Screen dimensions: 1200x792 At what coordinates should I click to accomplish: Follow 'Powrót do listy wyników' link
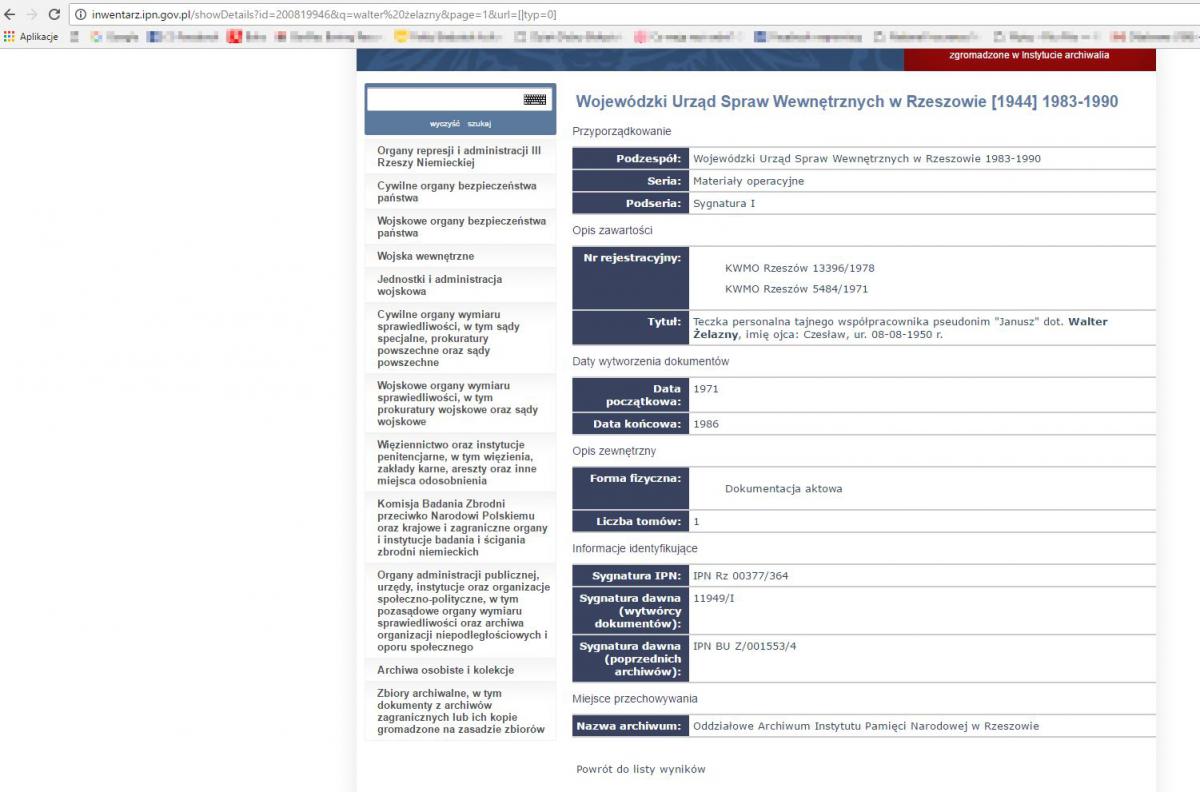pos(640,769)
